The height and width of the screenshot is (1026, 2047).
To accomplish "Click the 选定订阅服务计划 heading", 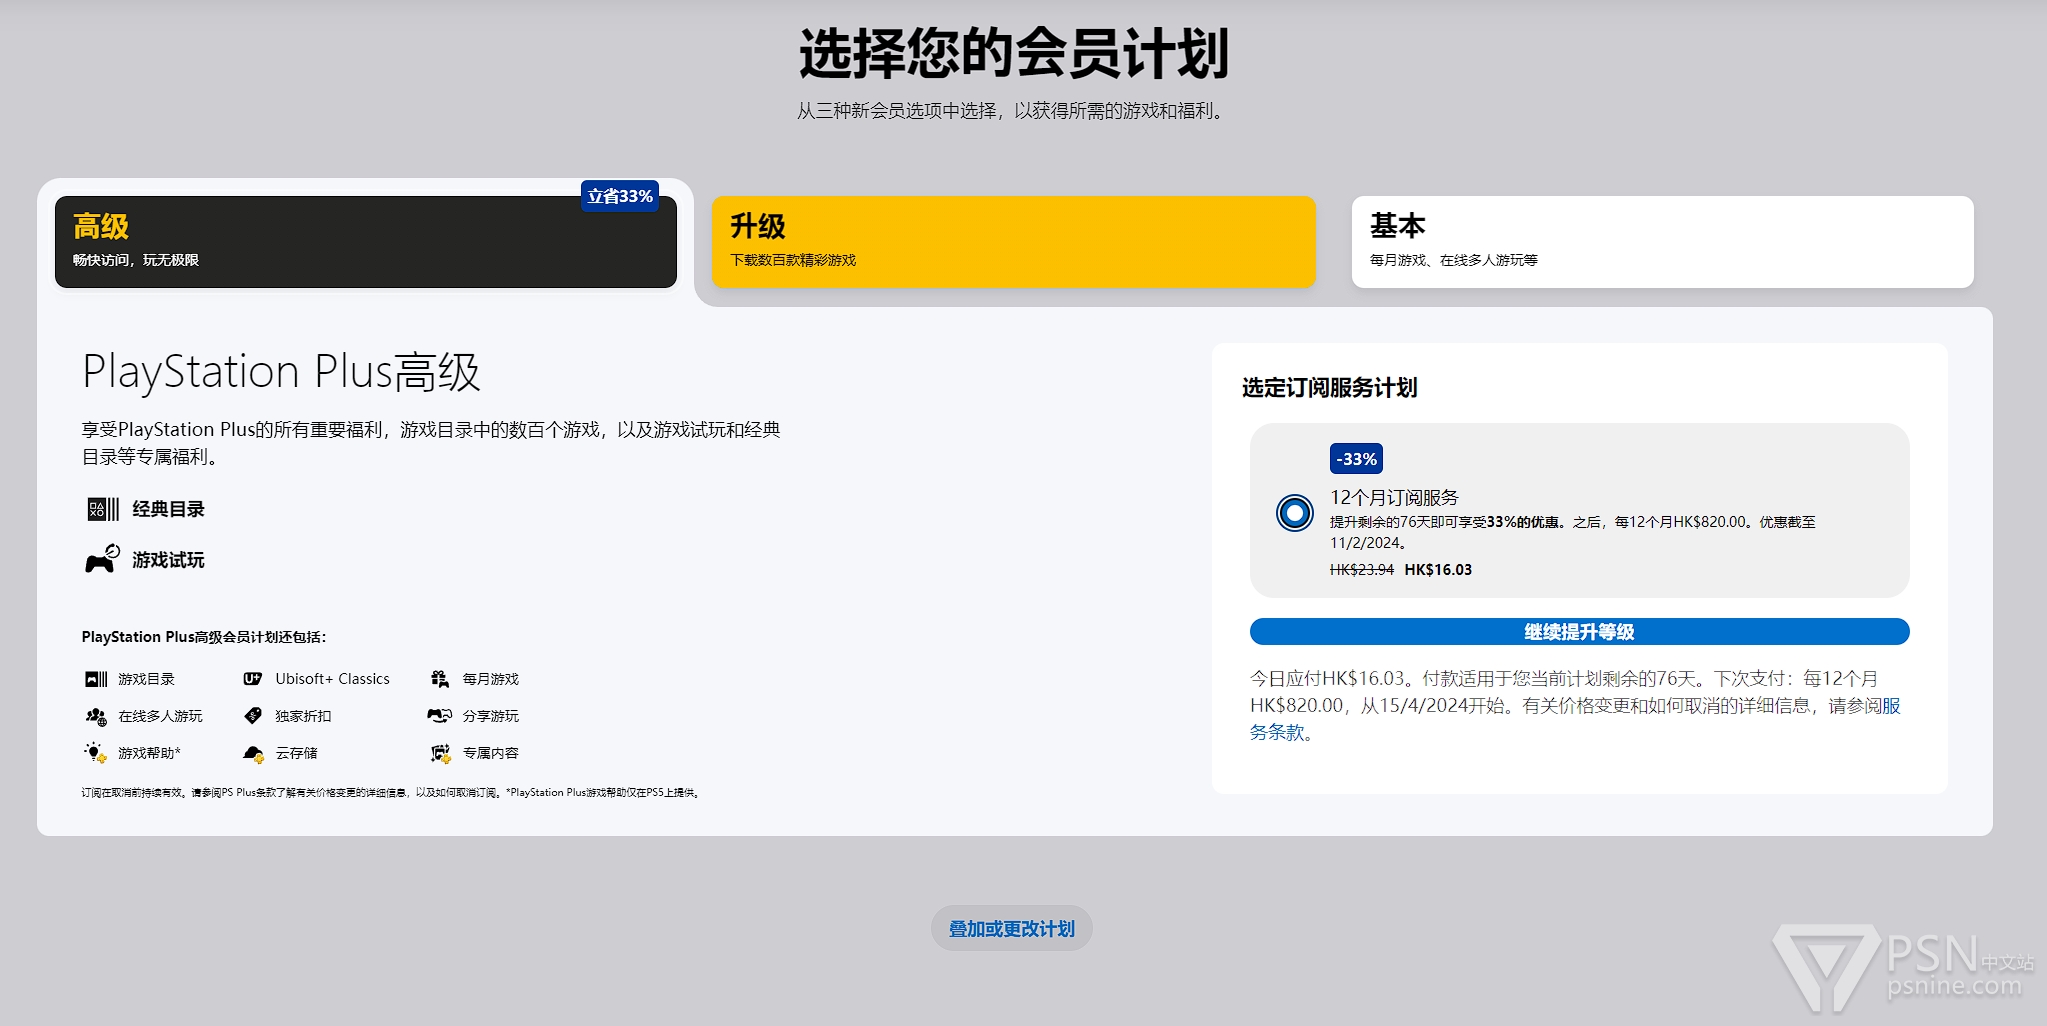I will click(1329, 388).
